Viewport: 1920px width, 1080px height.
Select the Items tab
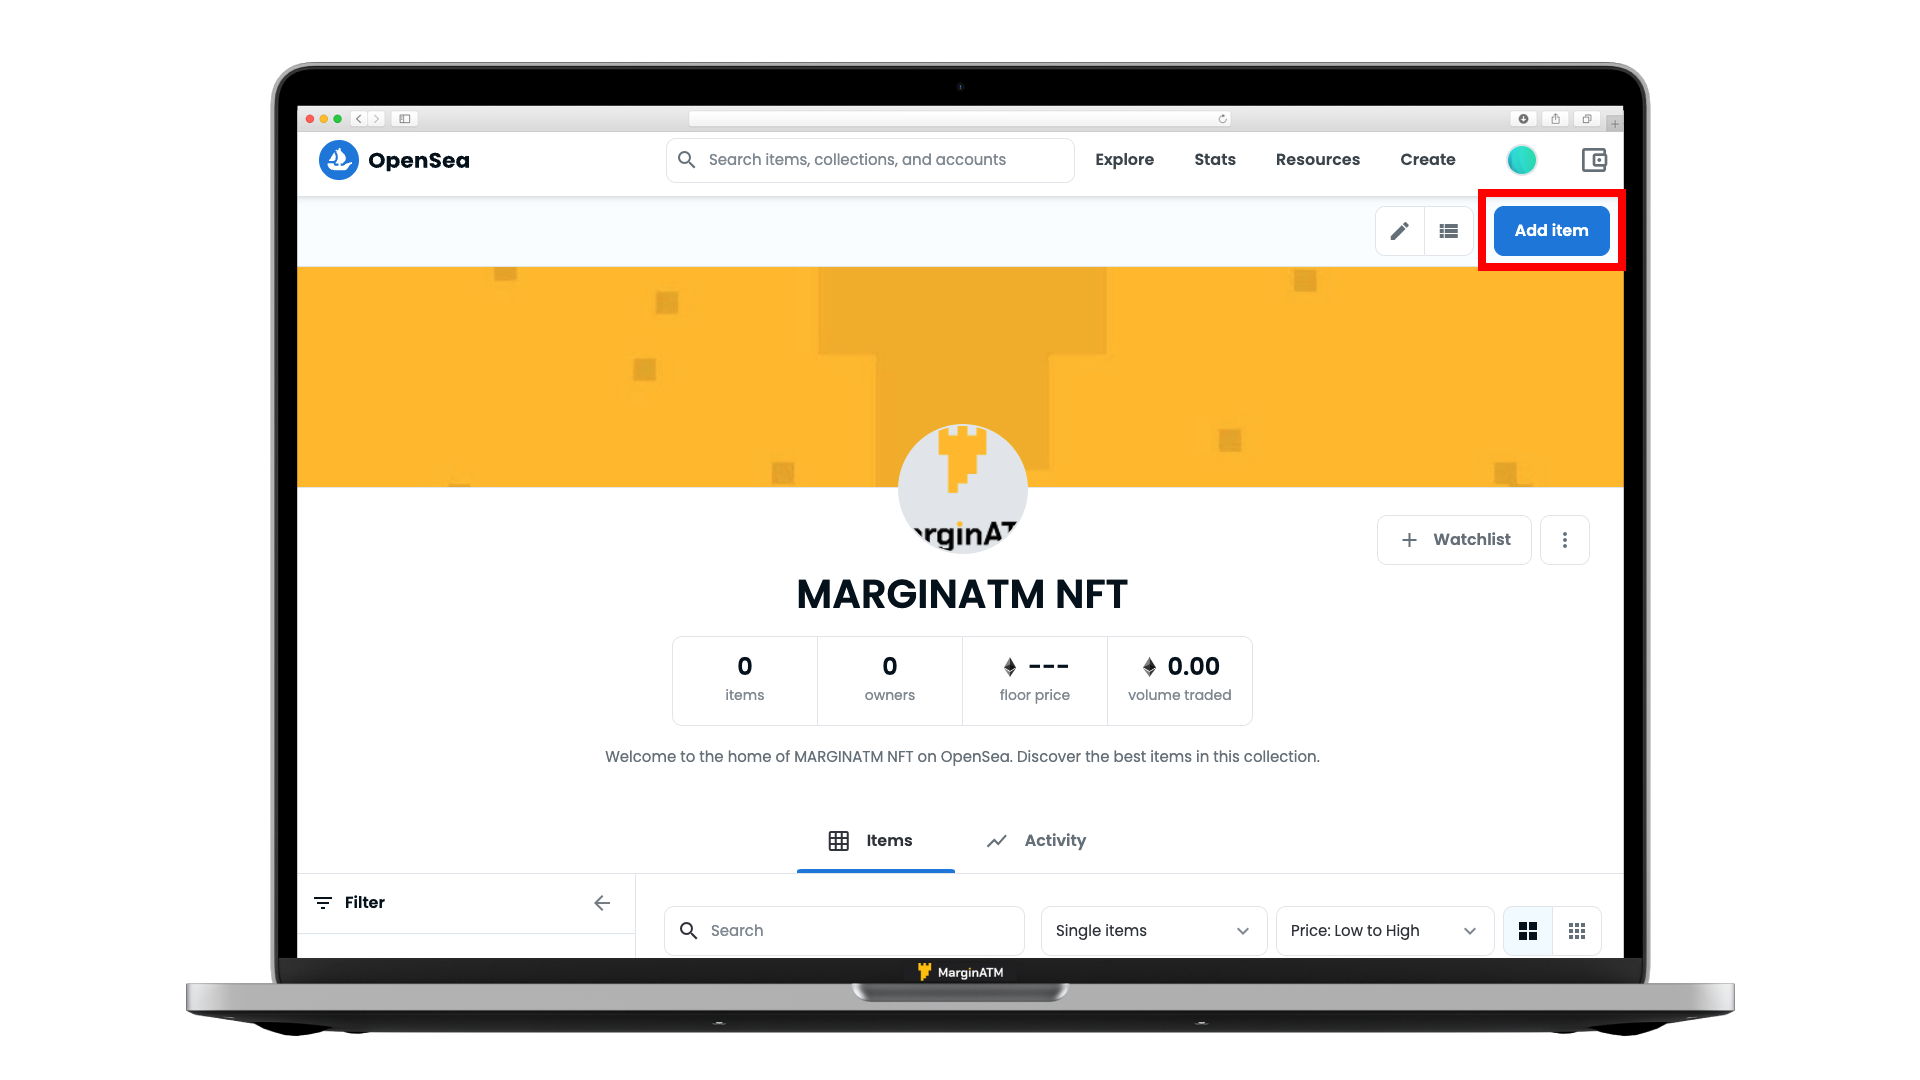pyautogui.click(x=873, y=840)
